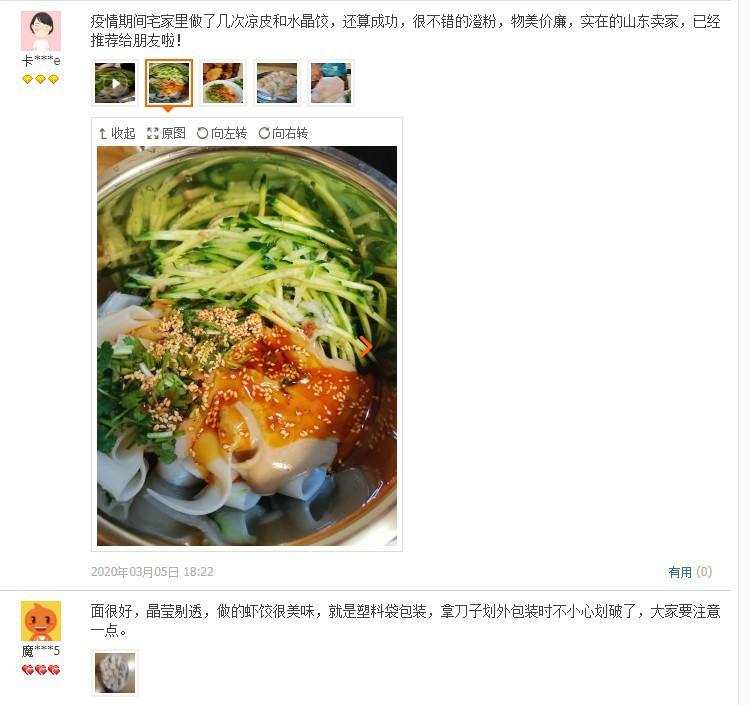749x705 pixels.
Task: Rotate the photo left with 向左转
Action: (x=222, y=133)
